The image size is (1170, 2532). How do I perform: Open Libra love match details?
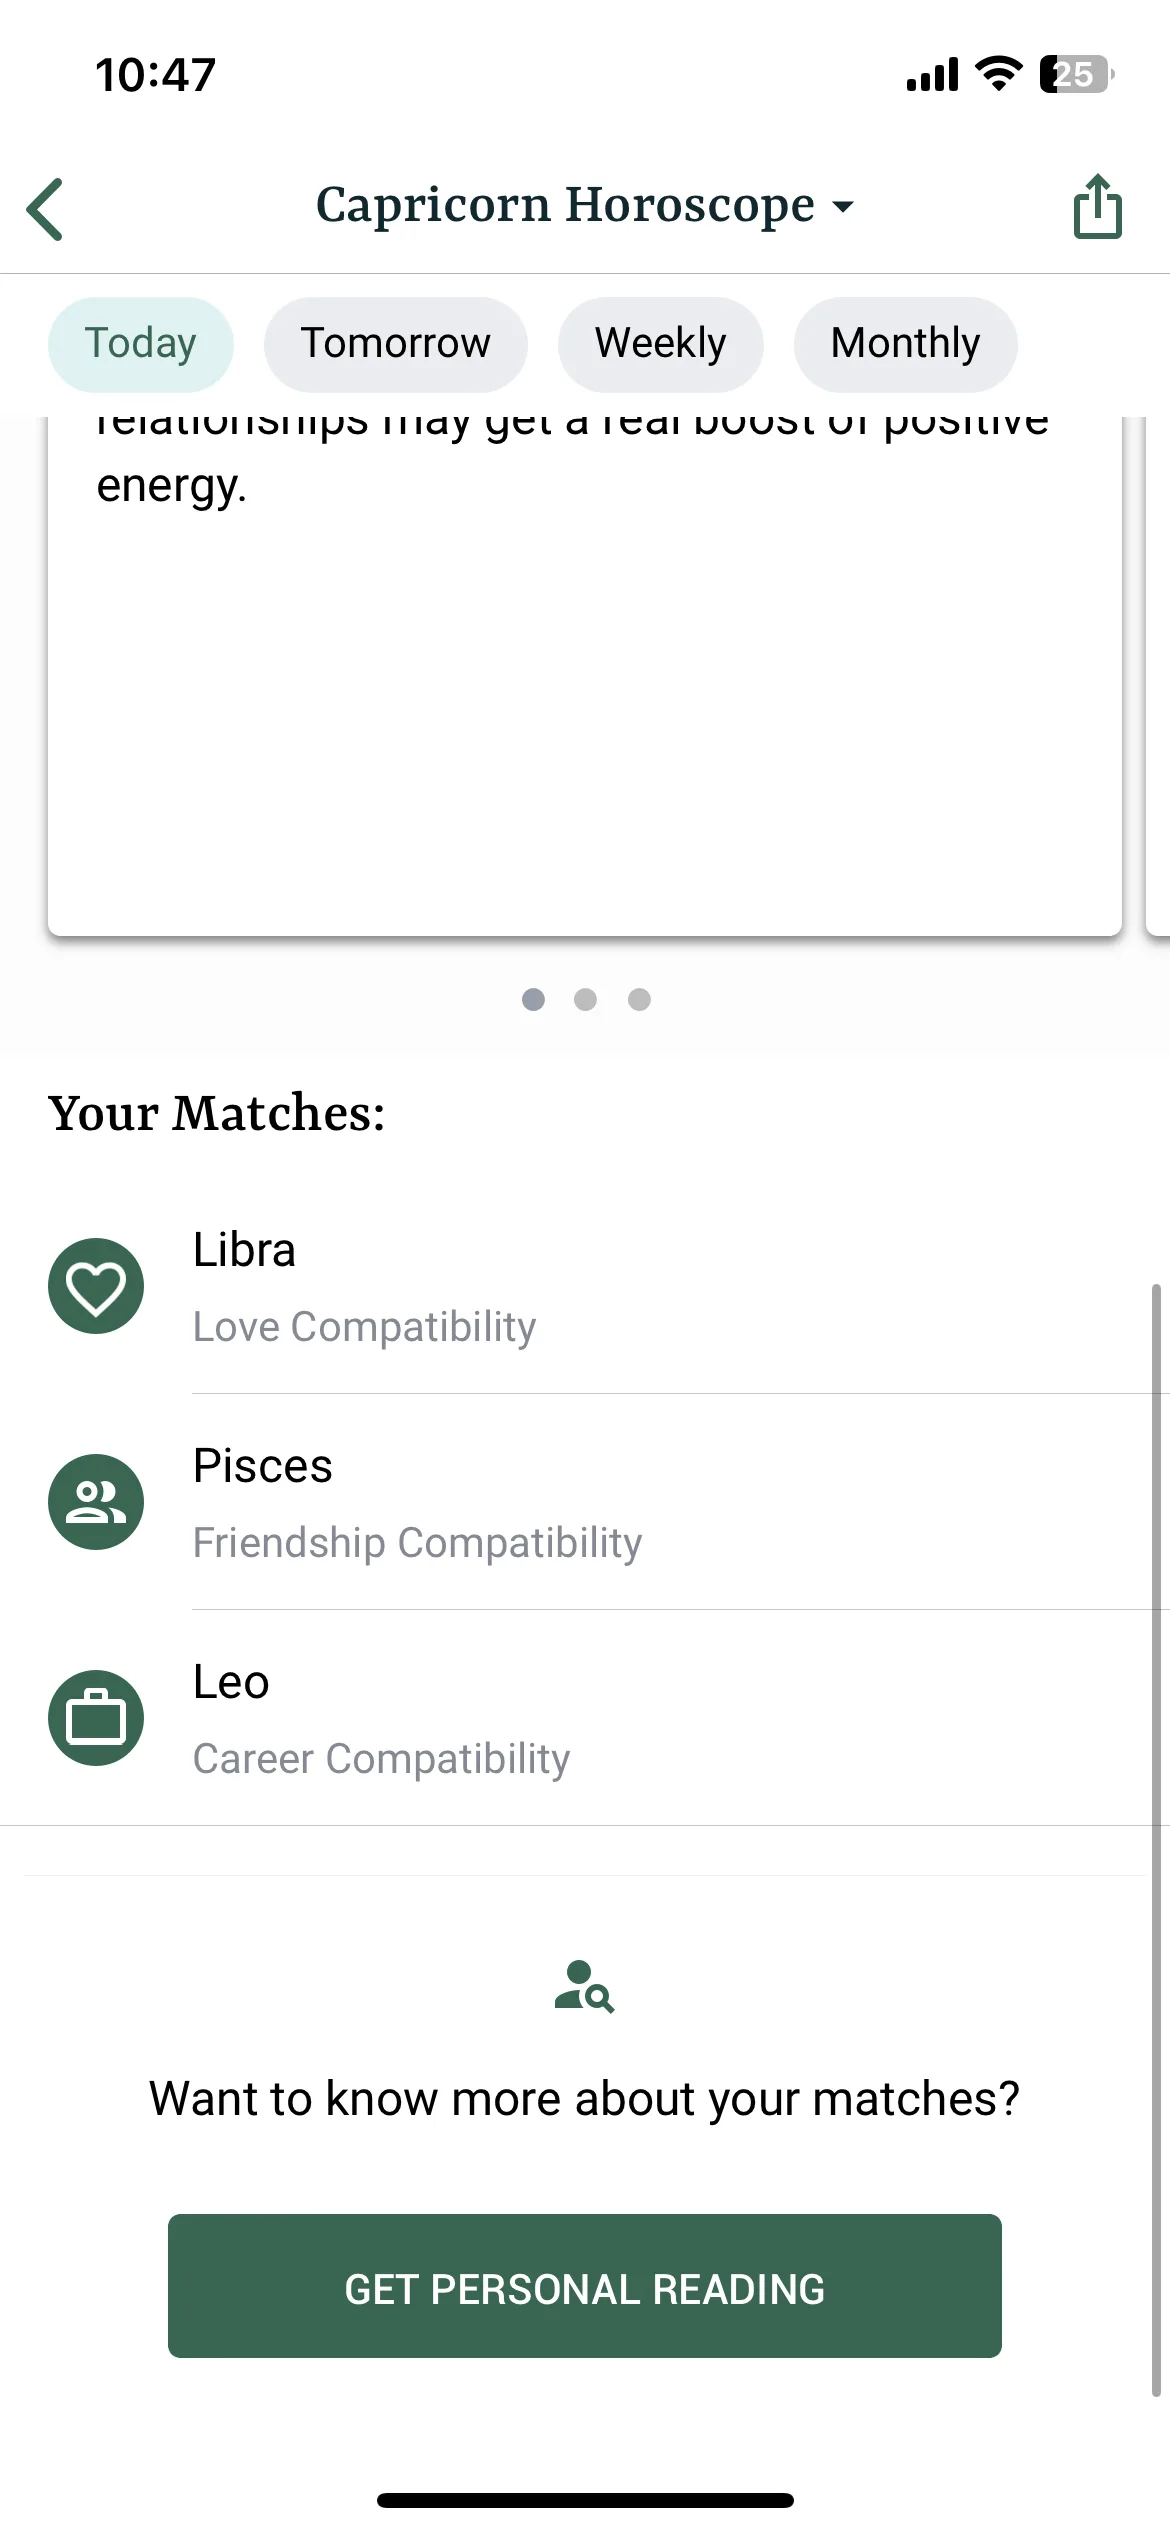click(x=585, y=1286)
